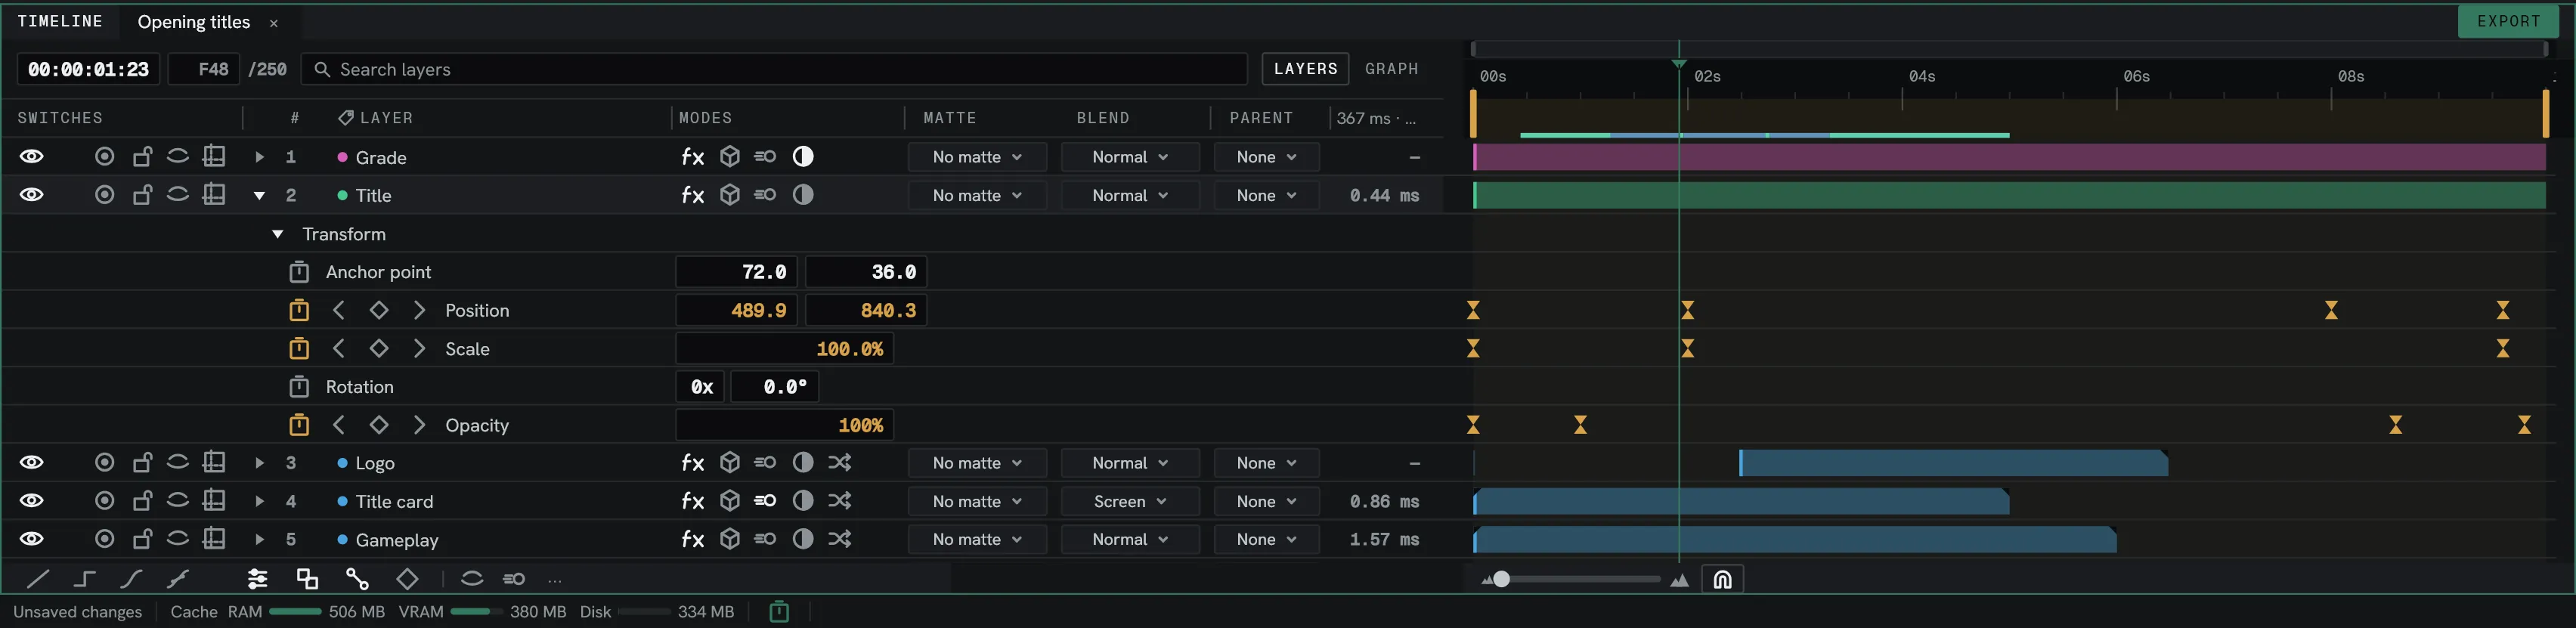Toggle the Position stopwatch
Screen dimensions: 2576x628
tap(299, 310)
